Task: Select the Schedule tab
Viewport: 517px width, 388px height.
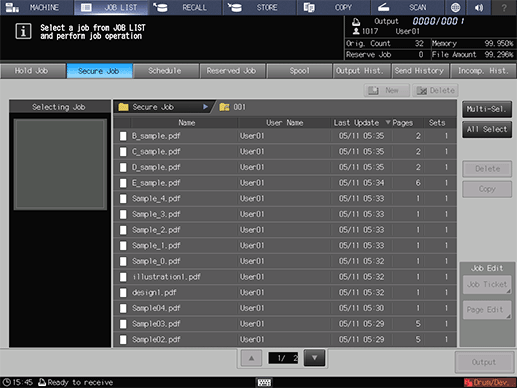Action: click(166, 71)
